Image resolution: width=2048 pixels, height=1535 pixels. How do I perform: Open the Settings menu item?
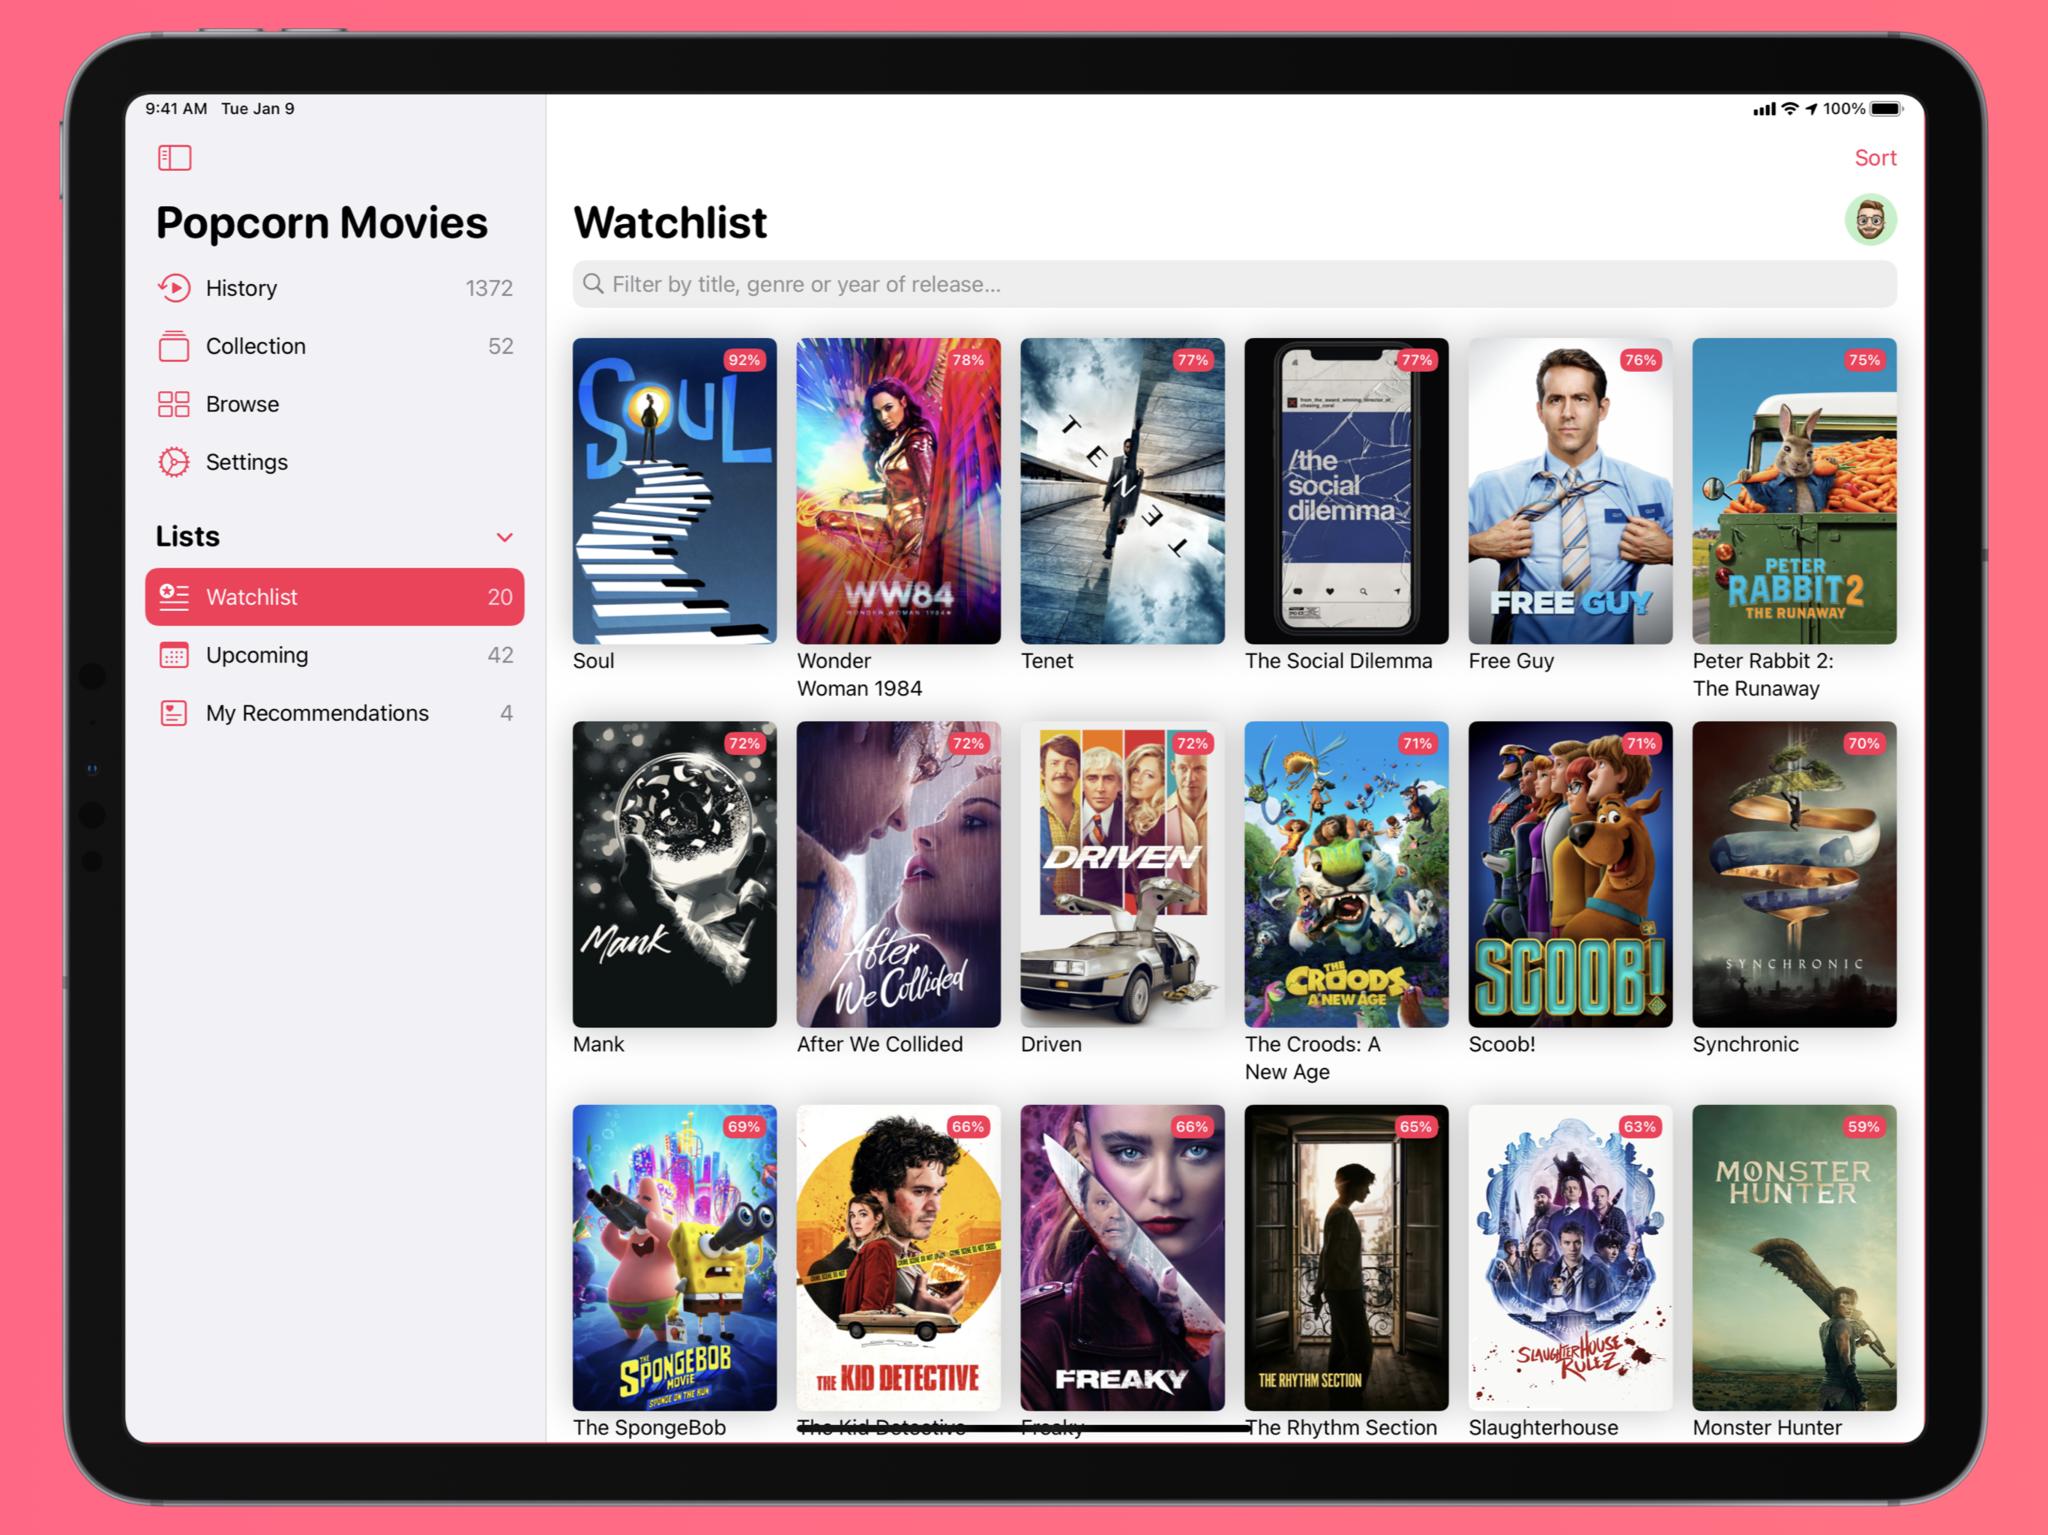(335, 462)
